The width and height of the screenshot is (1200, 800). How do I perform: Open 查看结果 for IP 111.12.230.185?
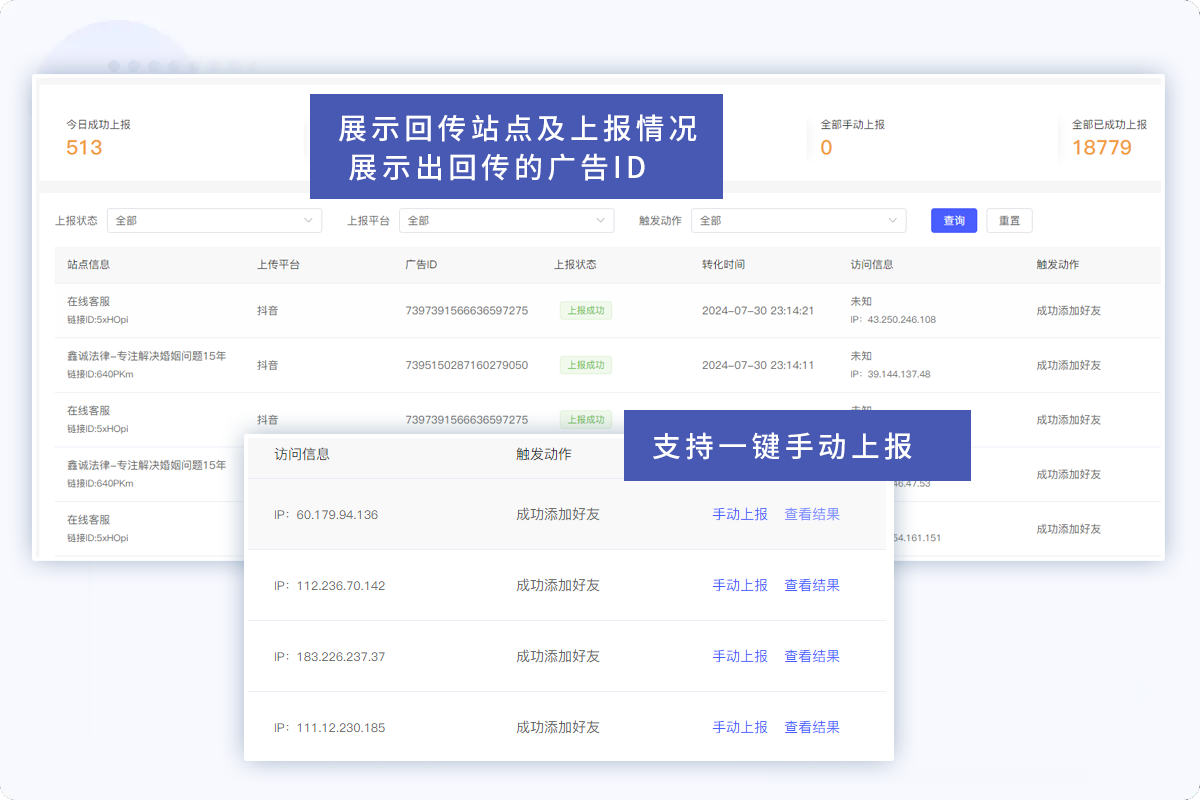[812, 727]
